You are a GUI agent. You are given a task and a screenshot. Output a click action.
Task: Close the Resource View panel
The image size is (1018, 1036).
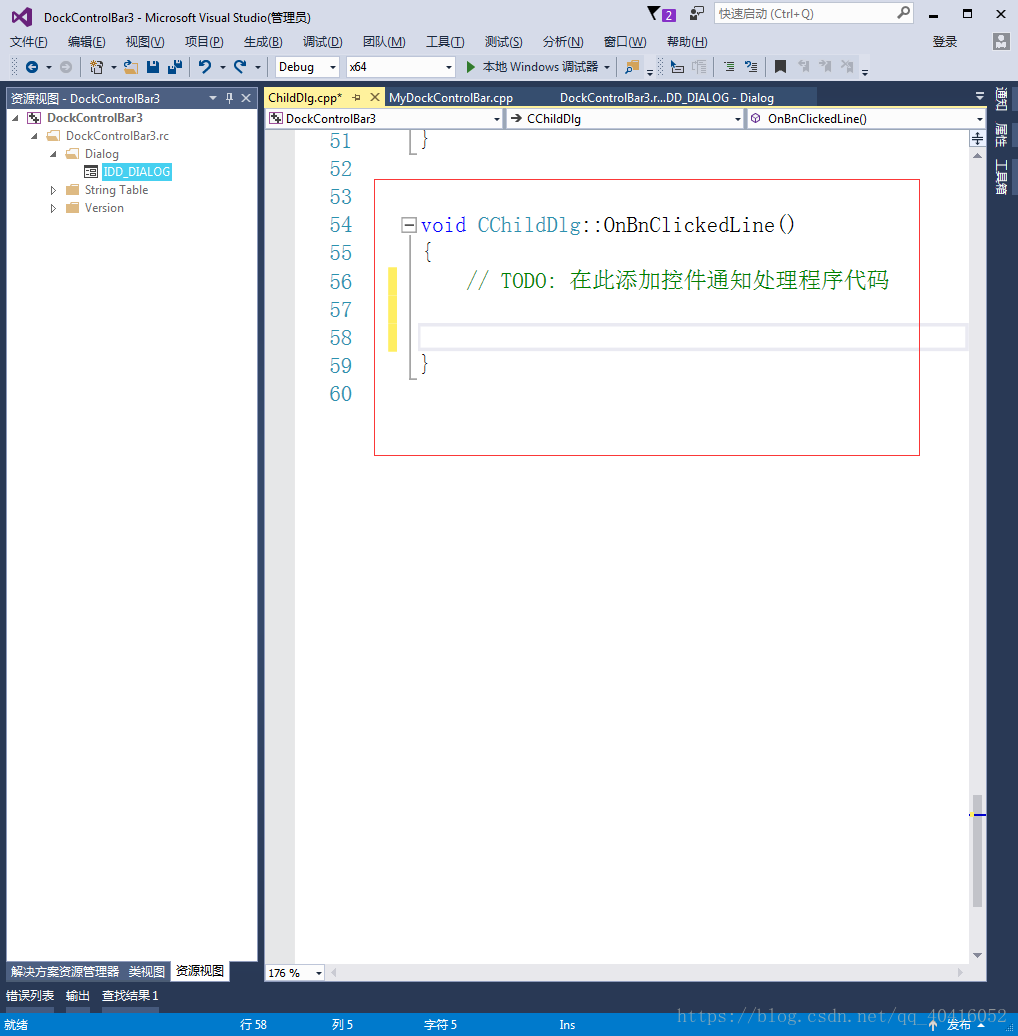tap(246, 98)
